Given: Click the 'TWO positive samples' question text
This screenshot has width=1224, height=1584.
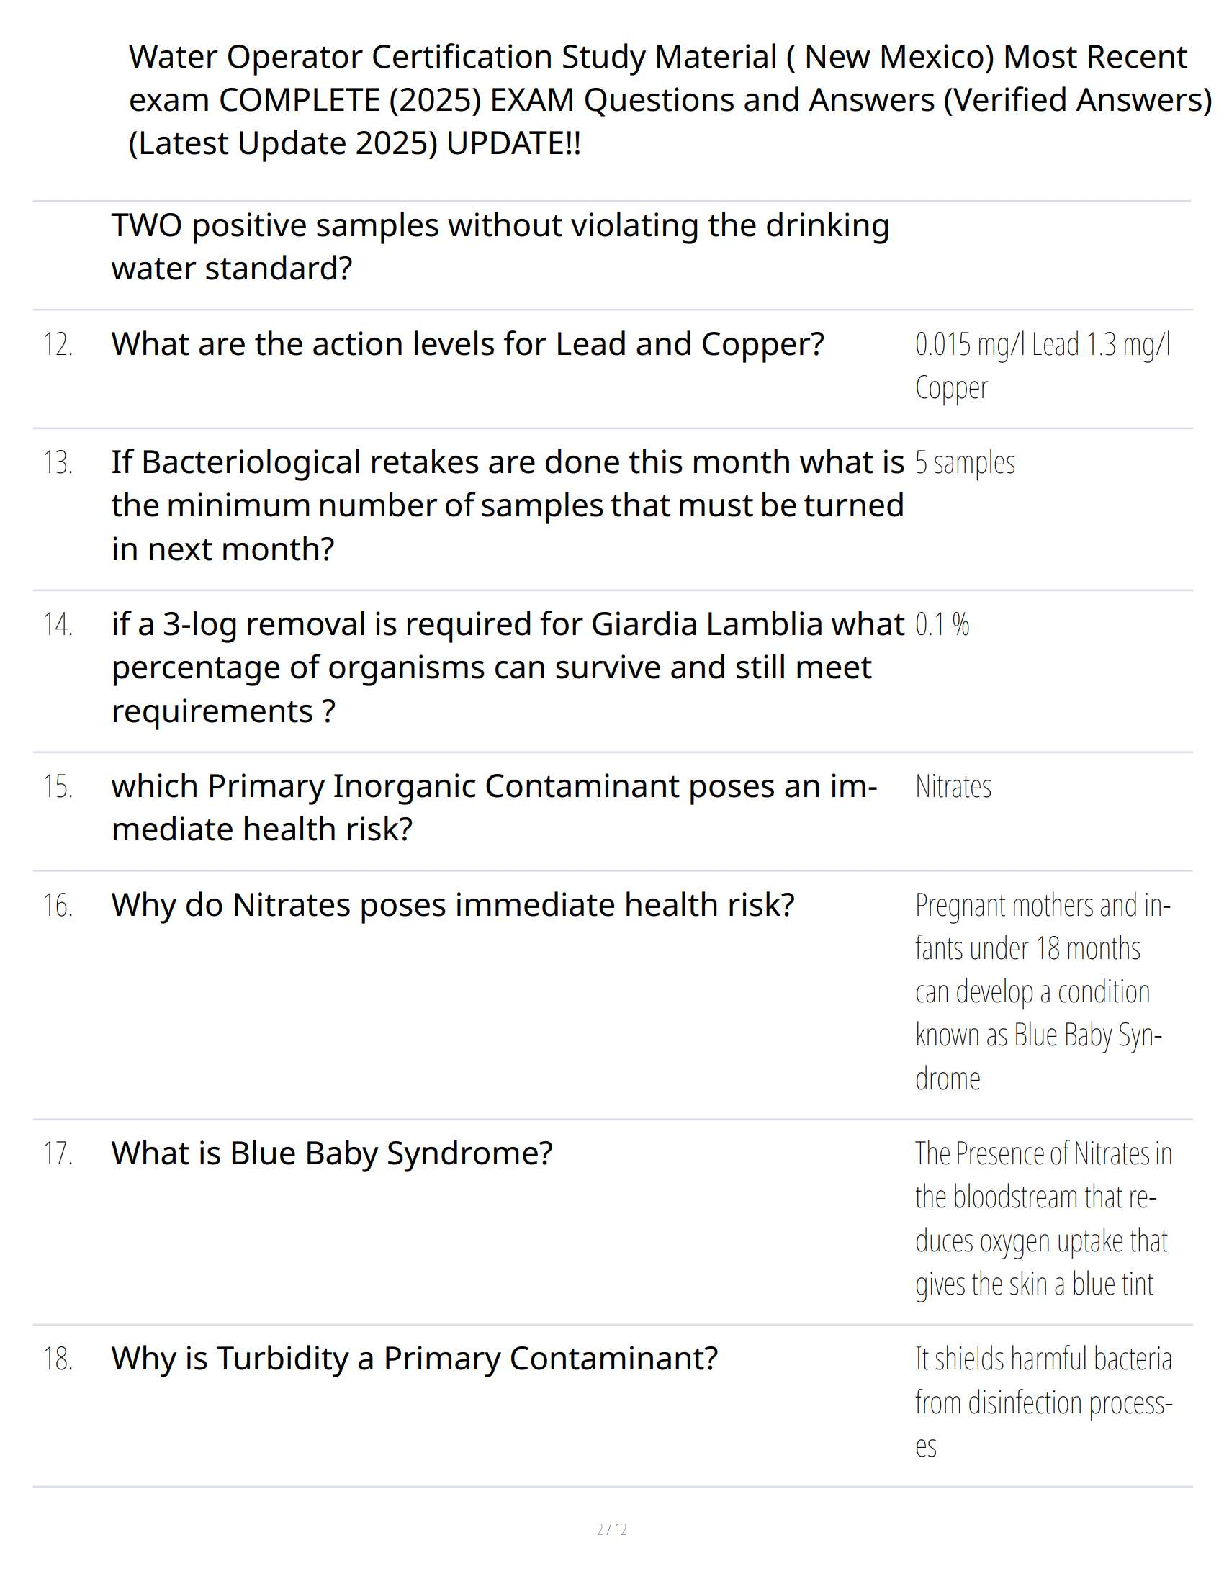Looking at the screenshot, I should click(x=500, y=246).
